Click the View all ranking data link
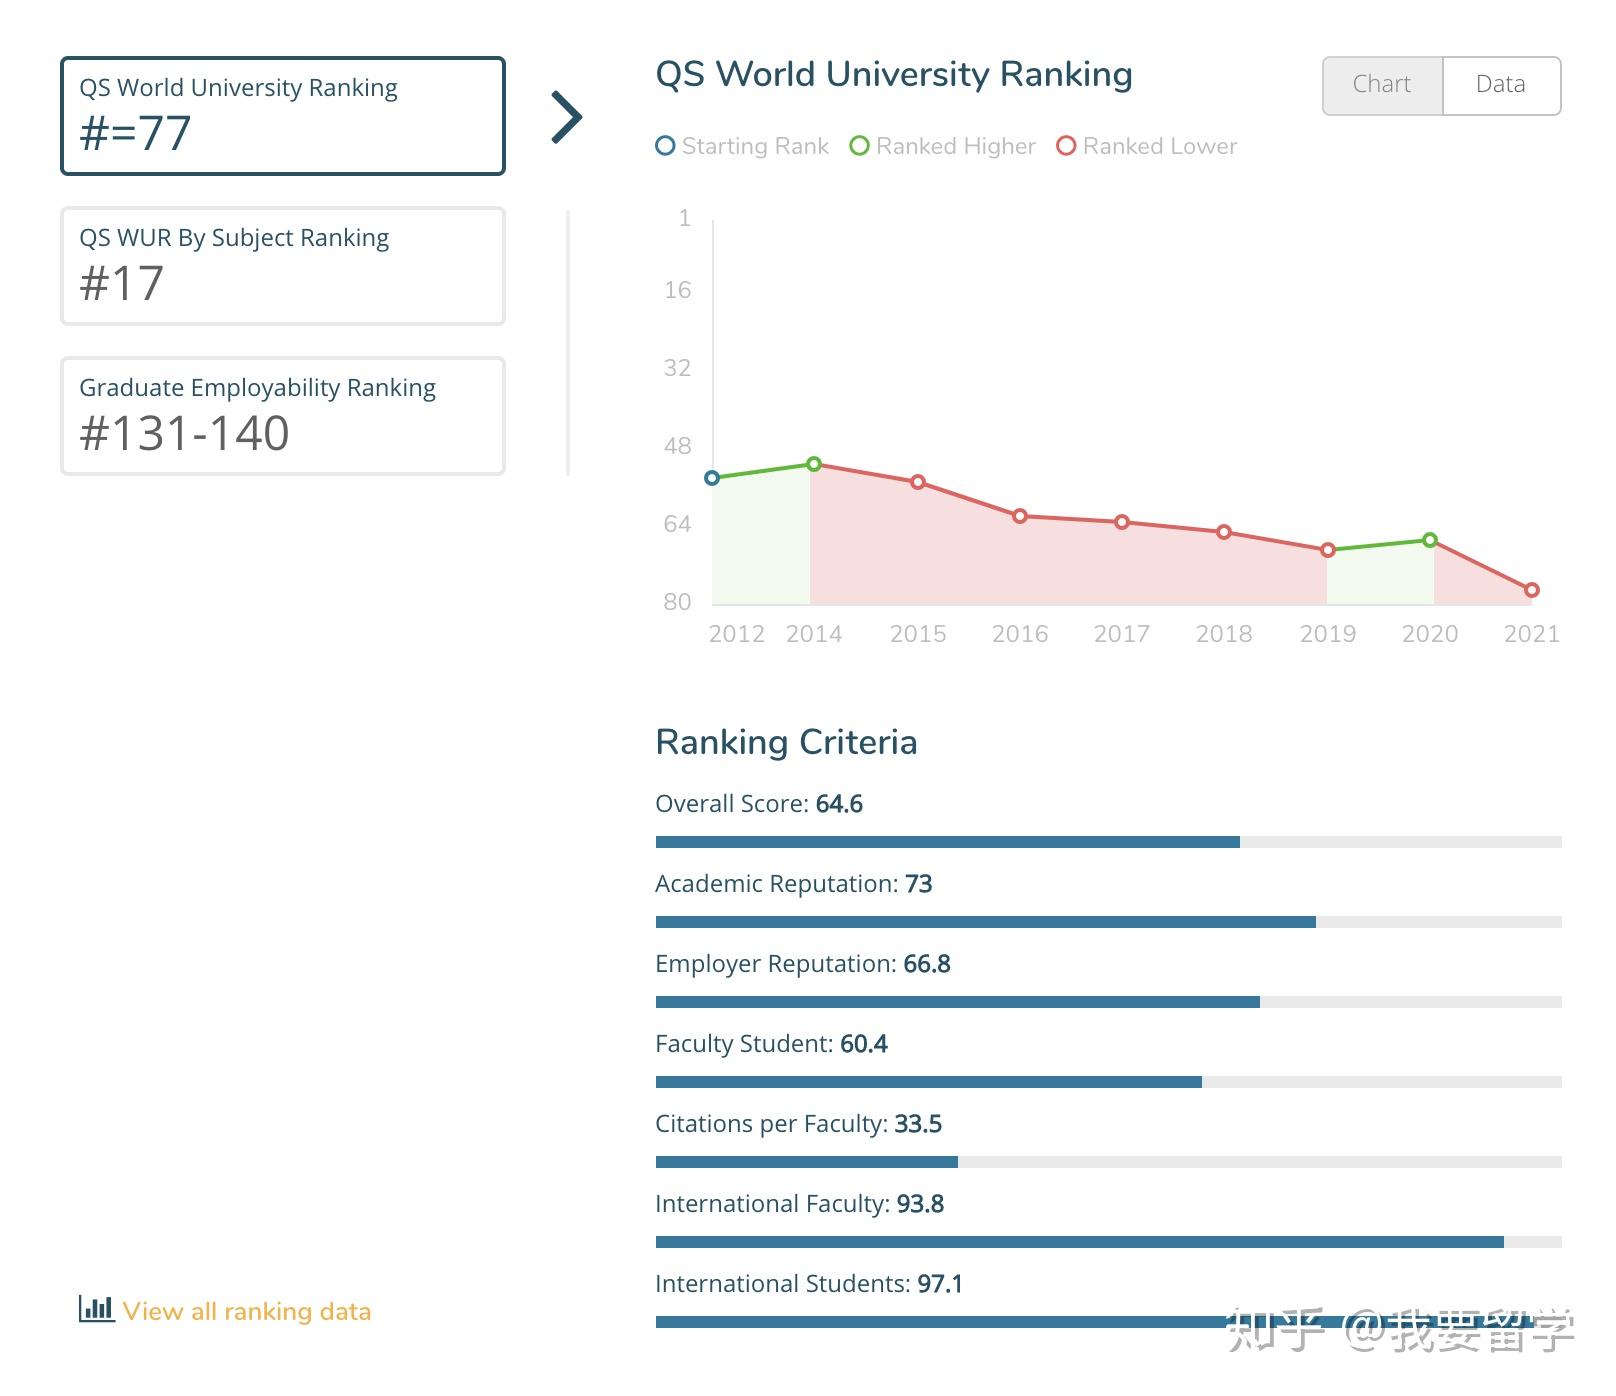This screenshot has width=1616, height=1396. (246, 1311)
